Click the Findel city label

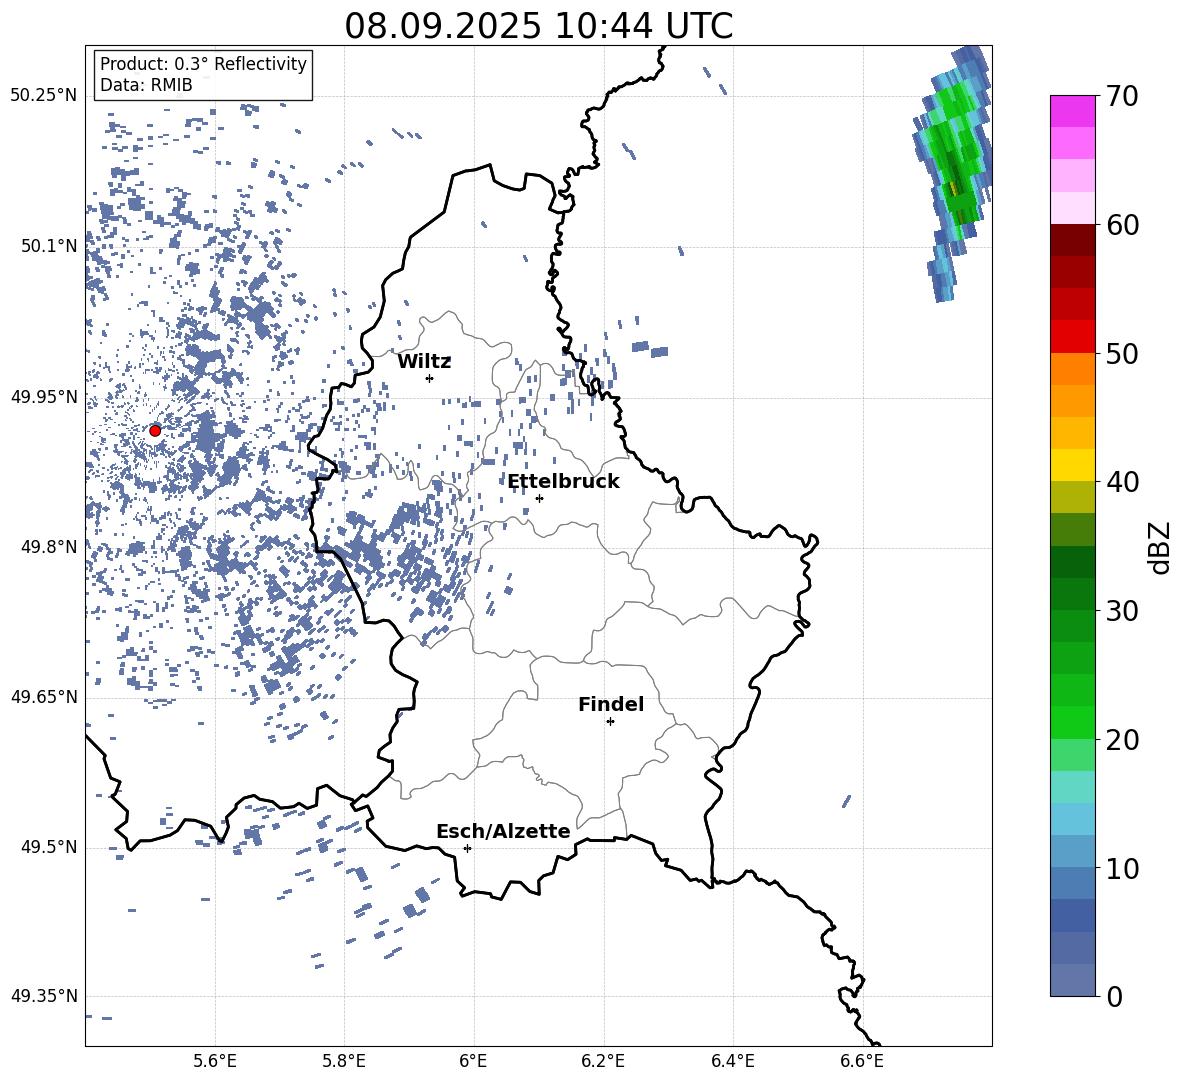tap(611, 704)
